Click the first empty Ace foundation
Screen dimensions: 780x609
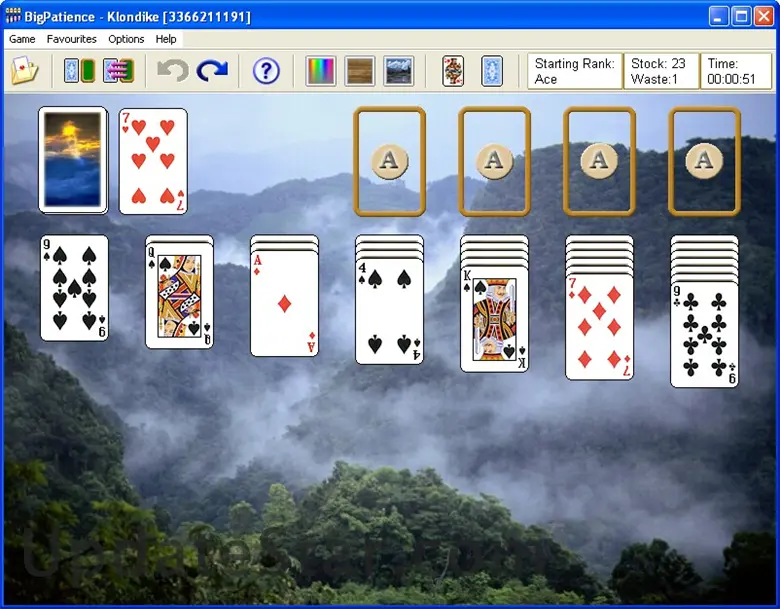point(390,161)
